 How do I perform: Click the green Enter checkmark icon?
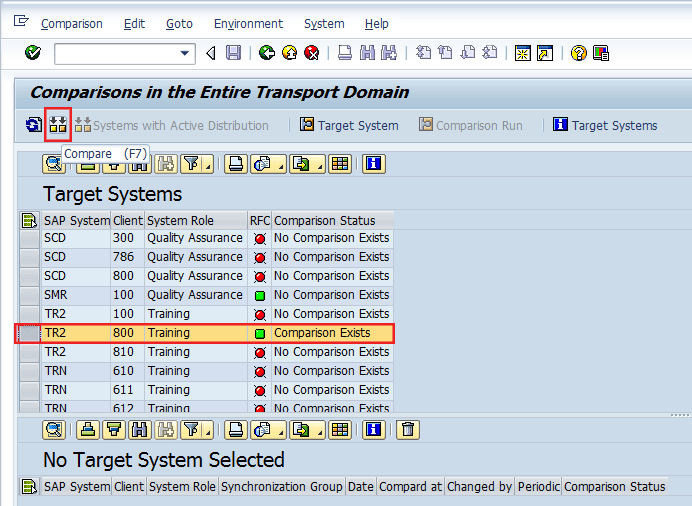pyautogui.click(x=33, y=53)
